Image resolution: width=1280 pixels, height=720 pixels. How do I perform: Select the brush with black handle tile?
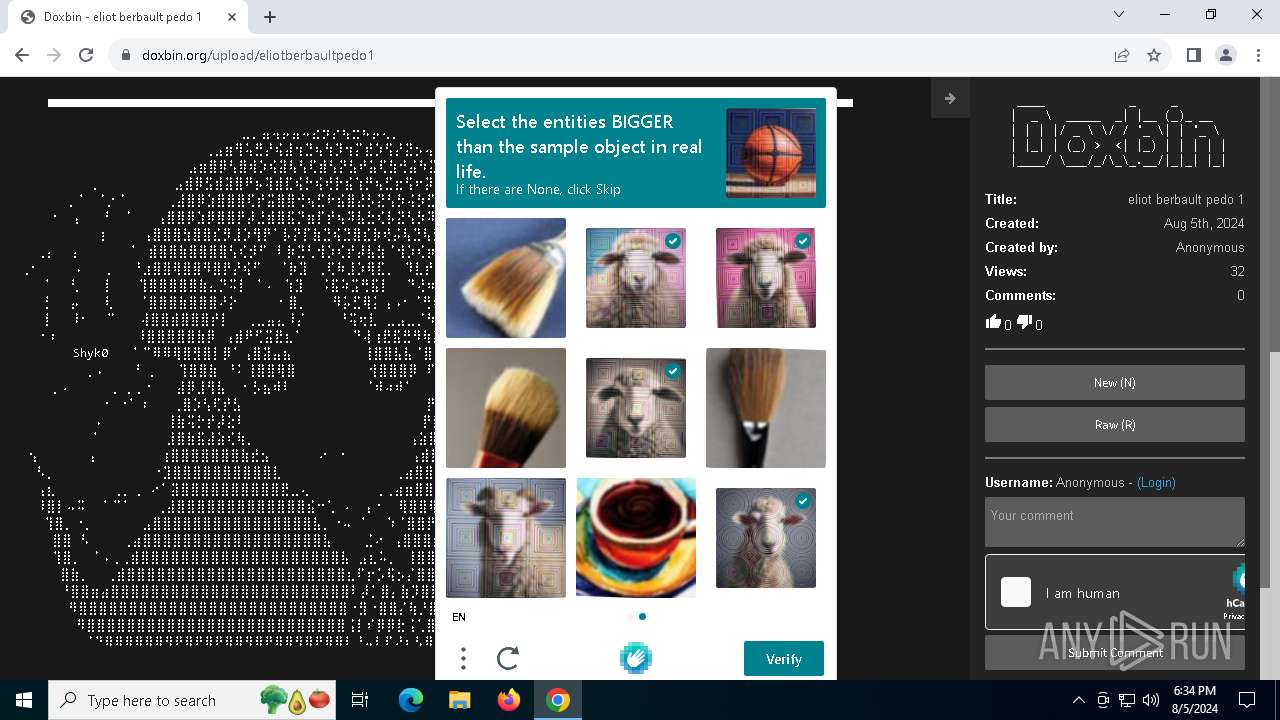(x=766, y=408)
